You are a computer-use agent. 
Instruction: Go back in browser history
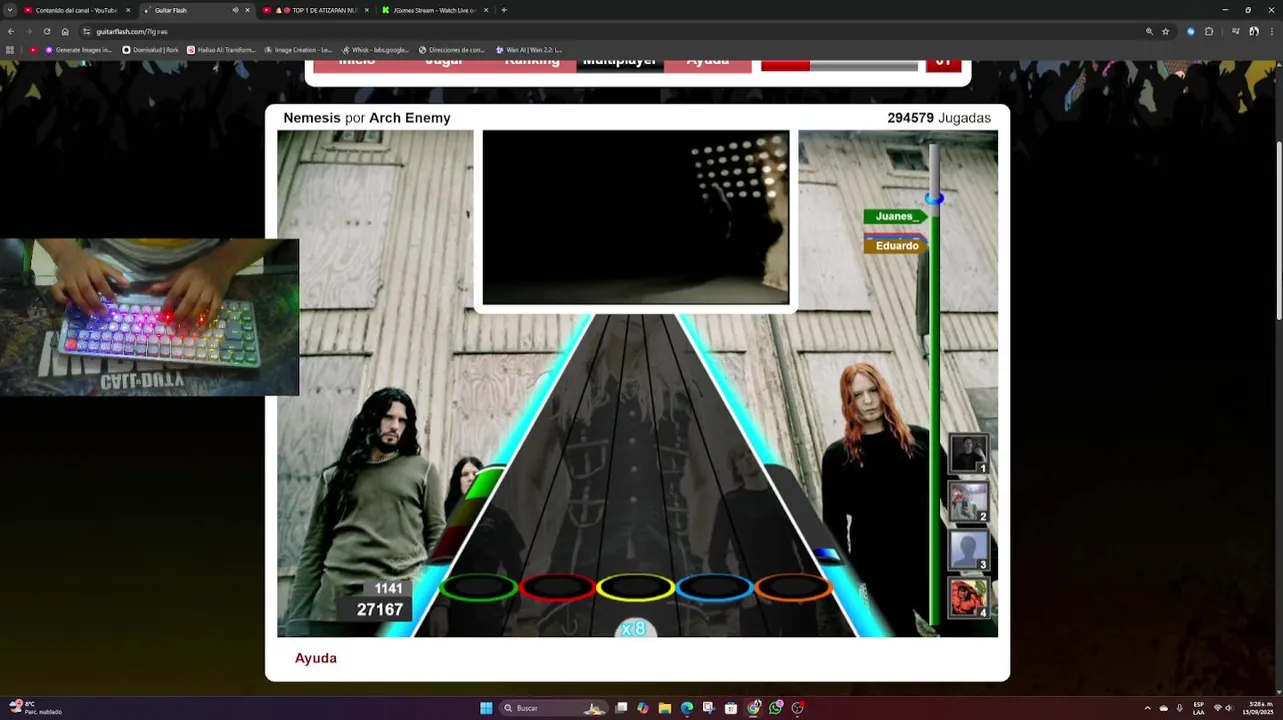tap(11, 31)
